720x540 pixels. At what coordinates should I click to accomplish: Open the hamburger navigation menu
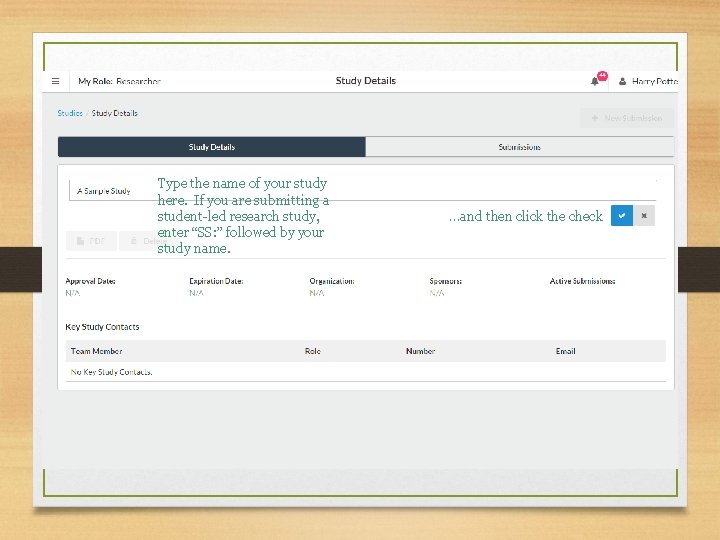56,81
